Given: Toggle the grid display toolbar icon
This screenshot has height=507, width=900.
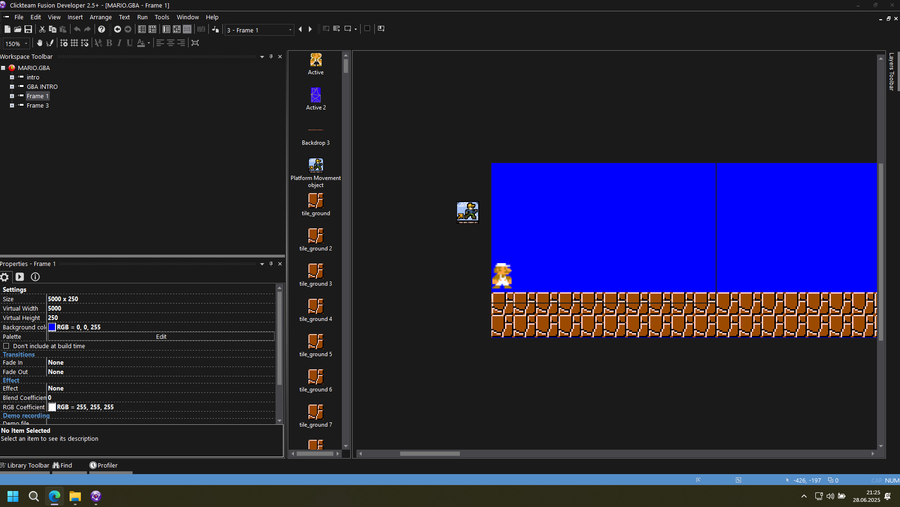Looking at the screenshot, I should (x=74, y=43).
